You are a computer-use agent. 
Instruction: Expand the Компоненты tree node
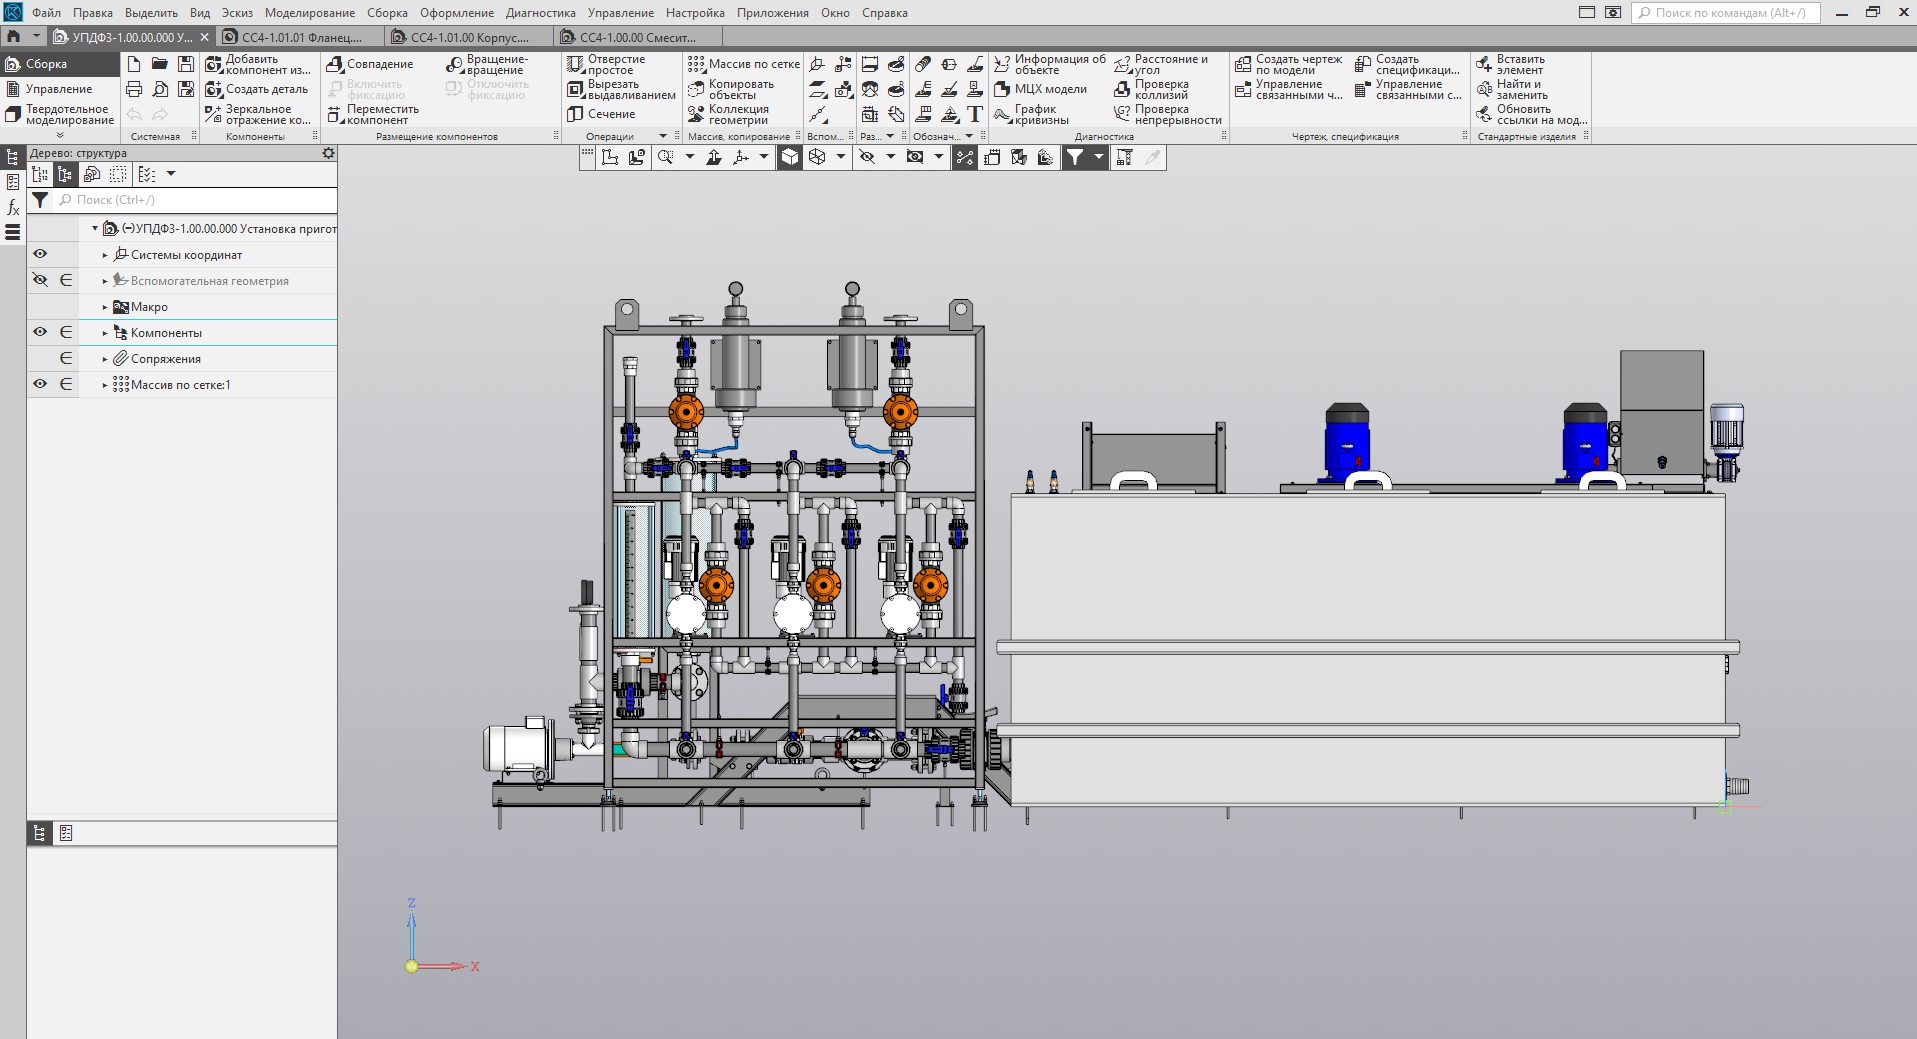pyautogui.click(x=105, y=333)
